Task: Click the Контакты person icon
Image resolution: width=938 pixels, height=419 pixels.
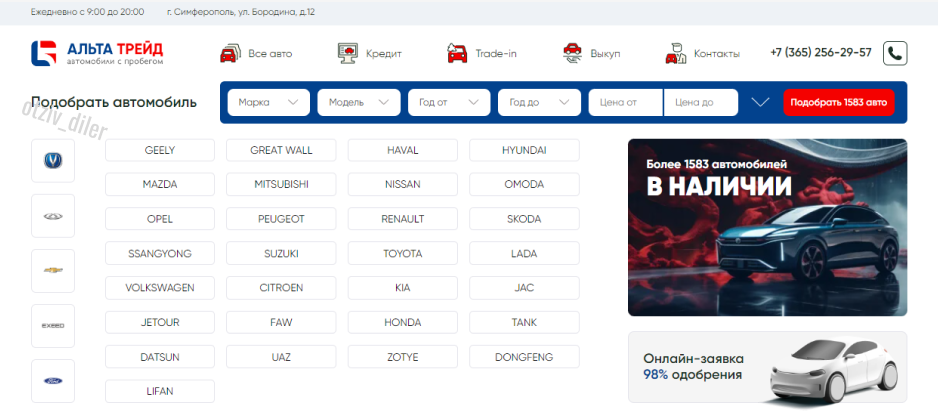Action: pos(675,53)
